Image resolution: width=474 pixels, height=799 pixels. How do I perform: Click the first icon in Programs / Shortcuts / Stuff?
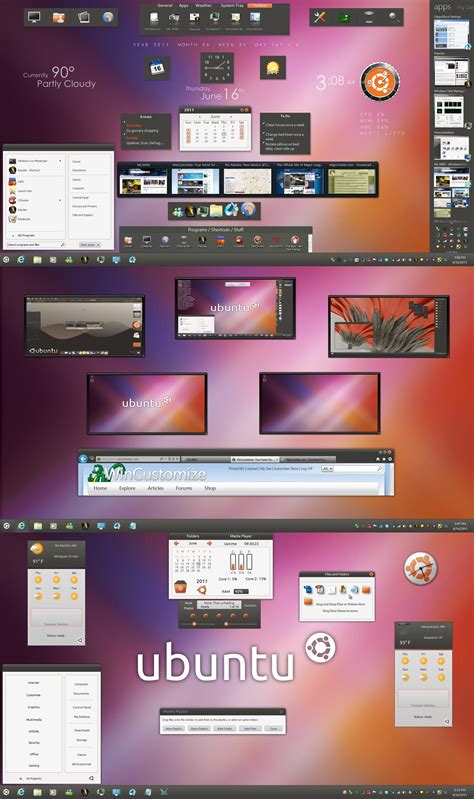click(128, 240)
